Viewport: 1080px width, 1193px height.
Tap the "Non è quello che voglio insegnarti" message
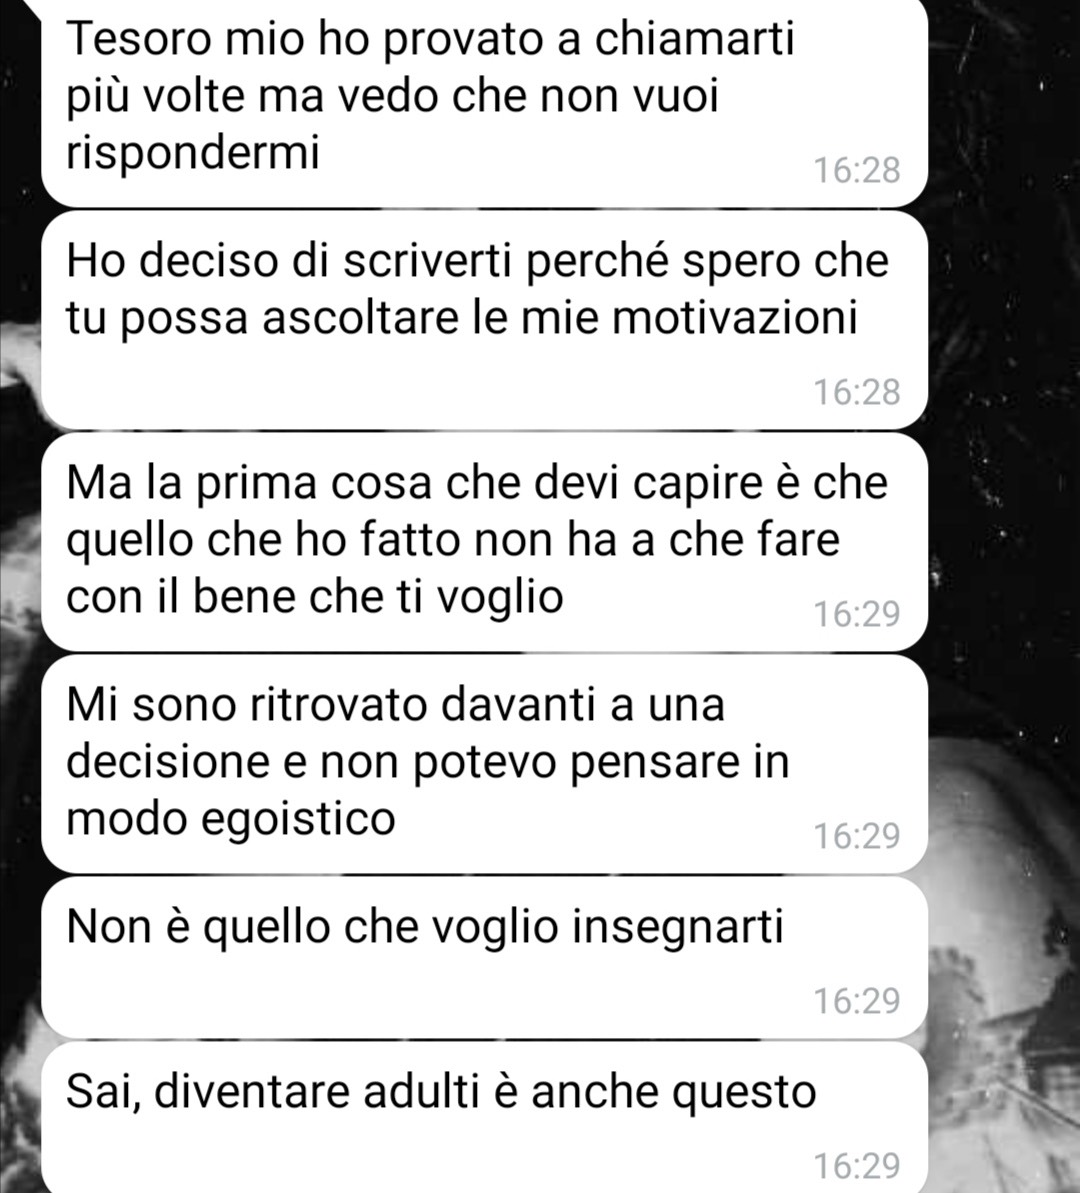(485, 957)
